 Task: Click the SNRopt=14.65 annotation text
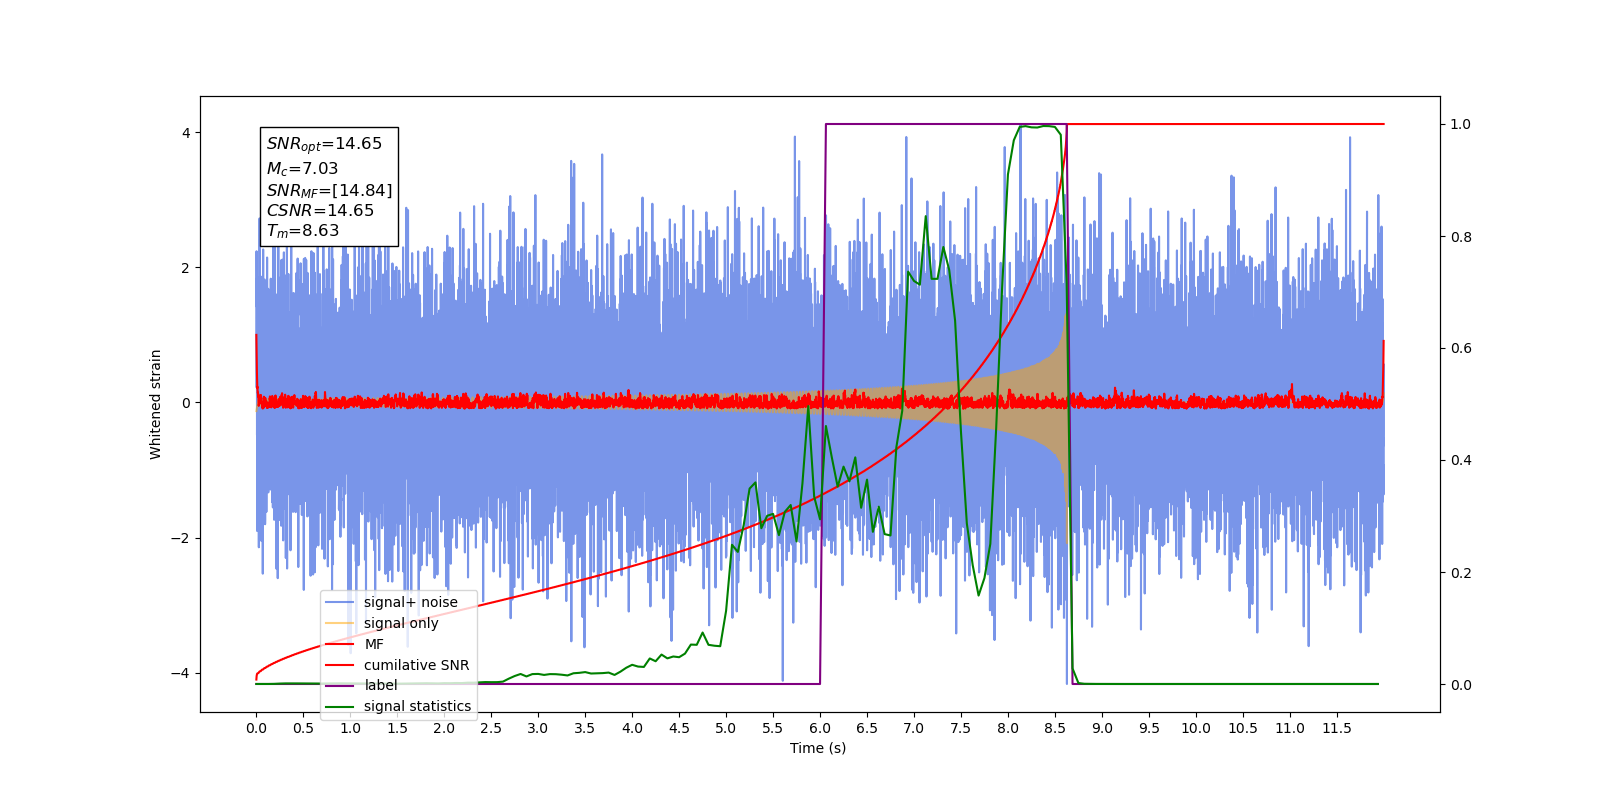pos(324,144)
